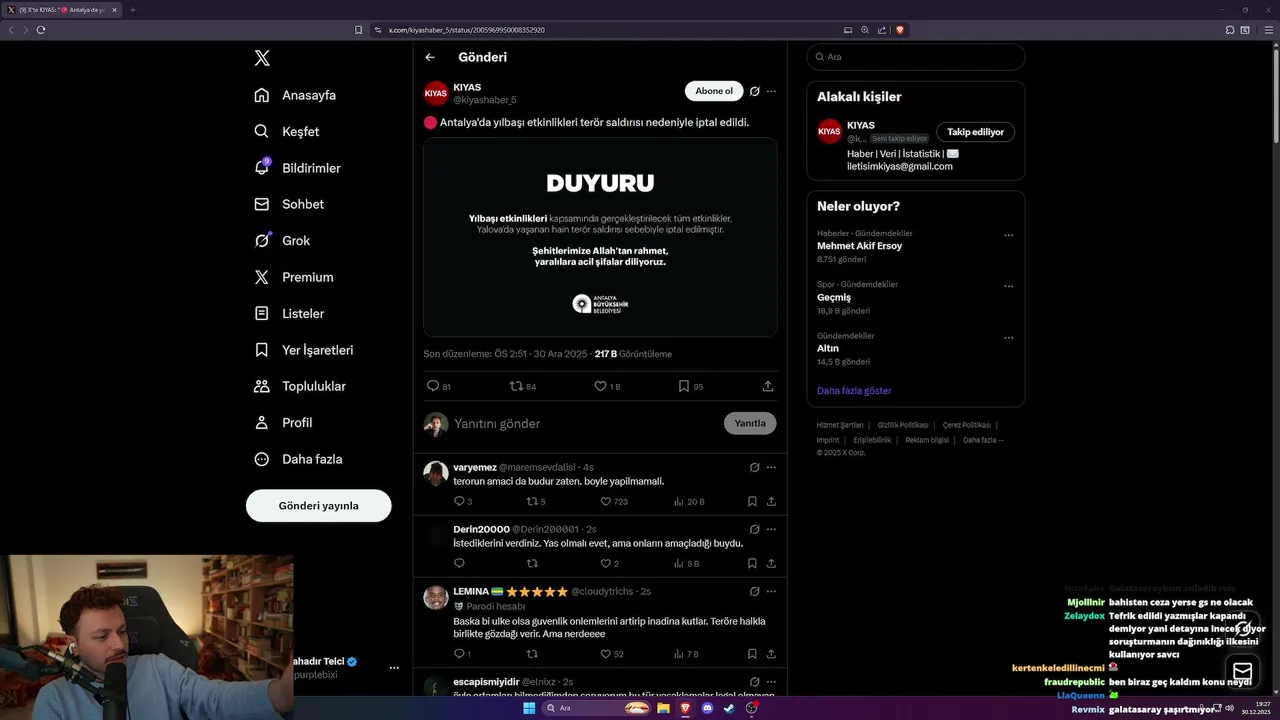This screenshot has height=720, width=1280.
Task: Click the Windows Start button
Action: coord(529,708)
